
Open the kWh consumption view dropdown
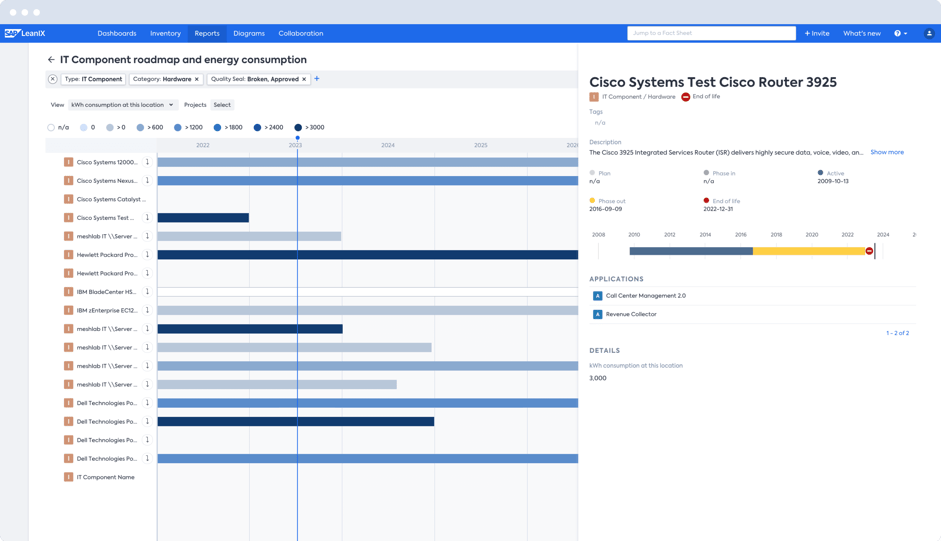click(x=122, y=105)
